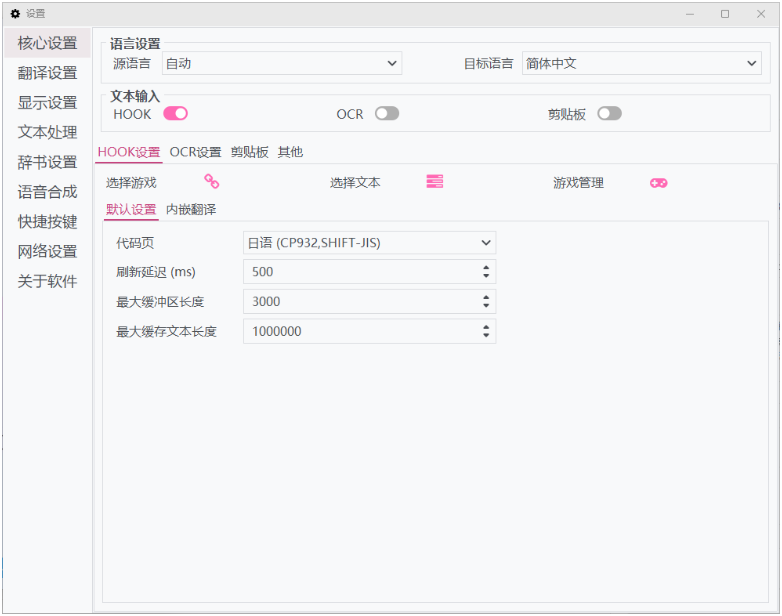
Task: Select the 其他 tab
Action: [x=290, y=152]
